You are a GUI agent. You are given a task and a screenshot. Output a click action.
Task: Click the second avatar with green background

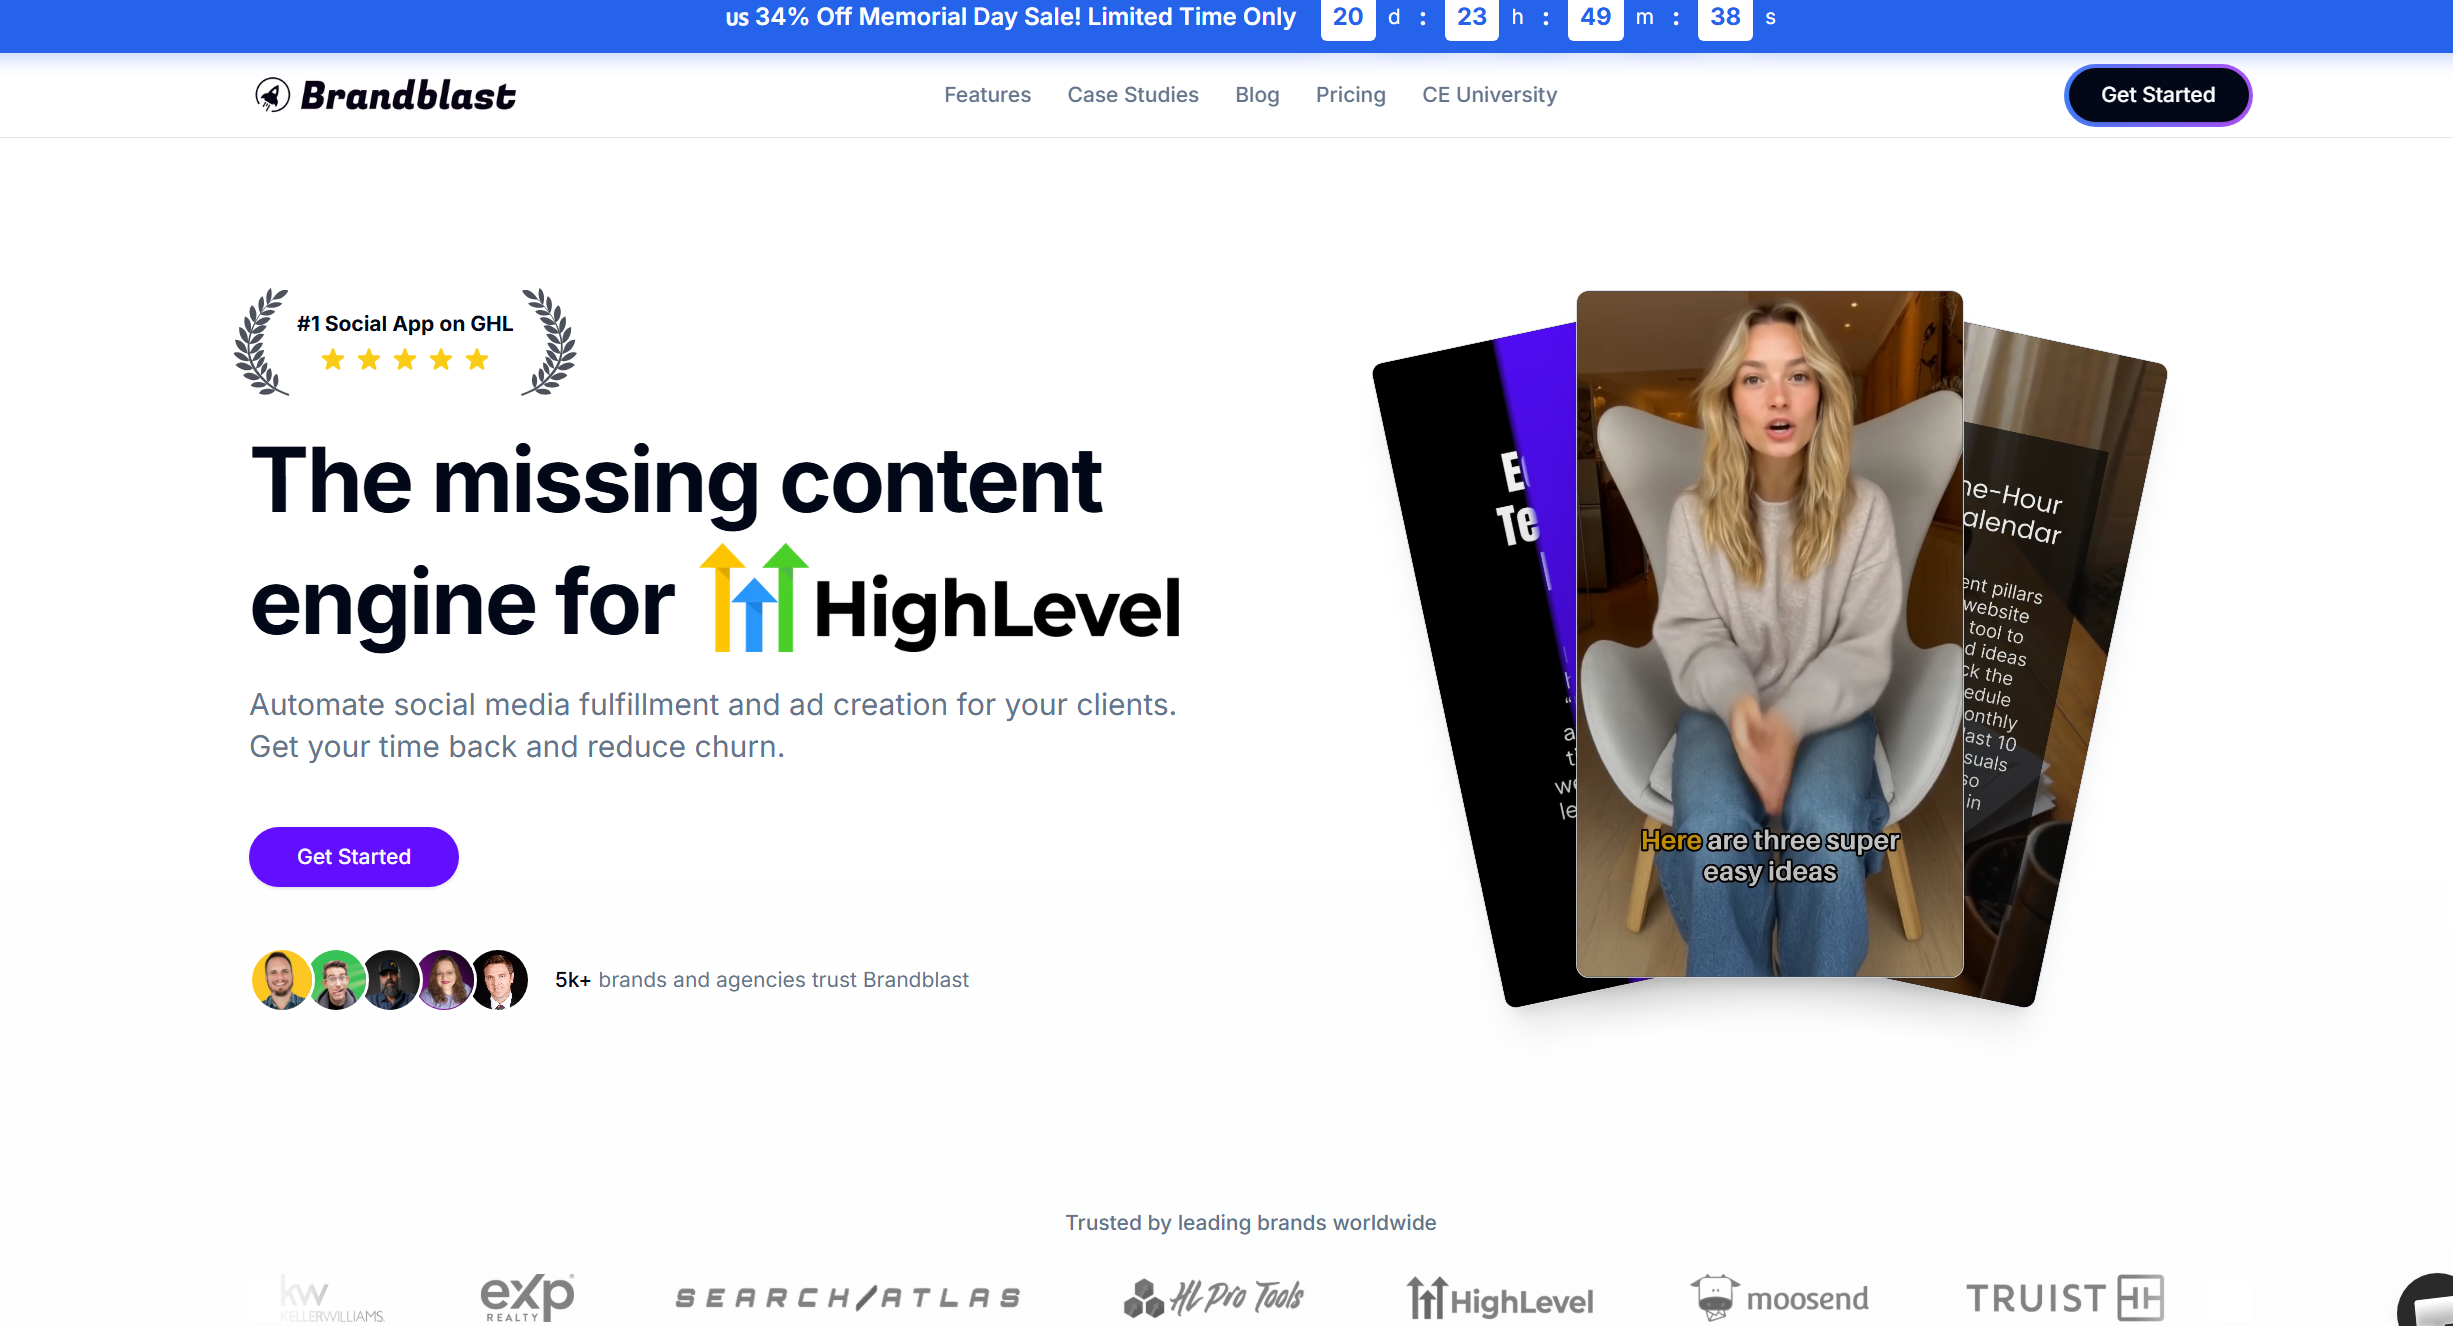(x=336, y=979)
